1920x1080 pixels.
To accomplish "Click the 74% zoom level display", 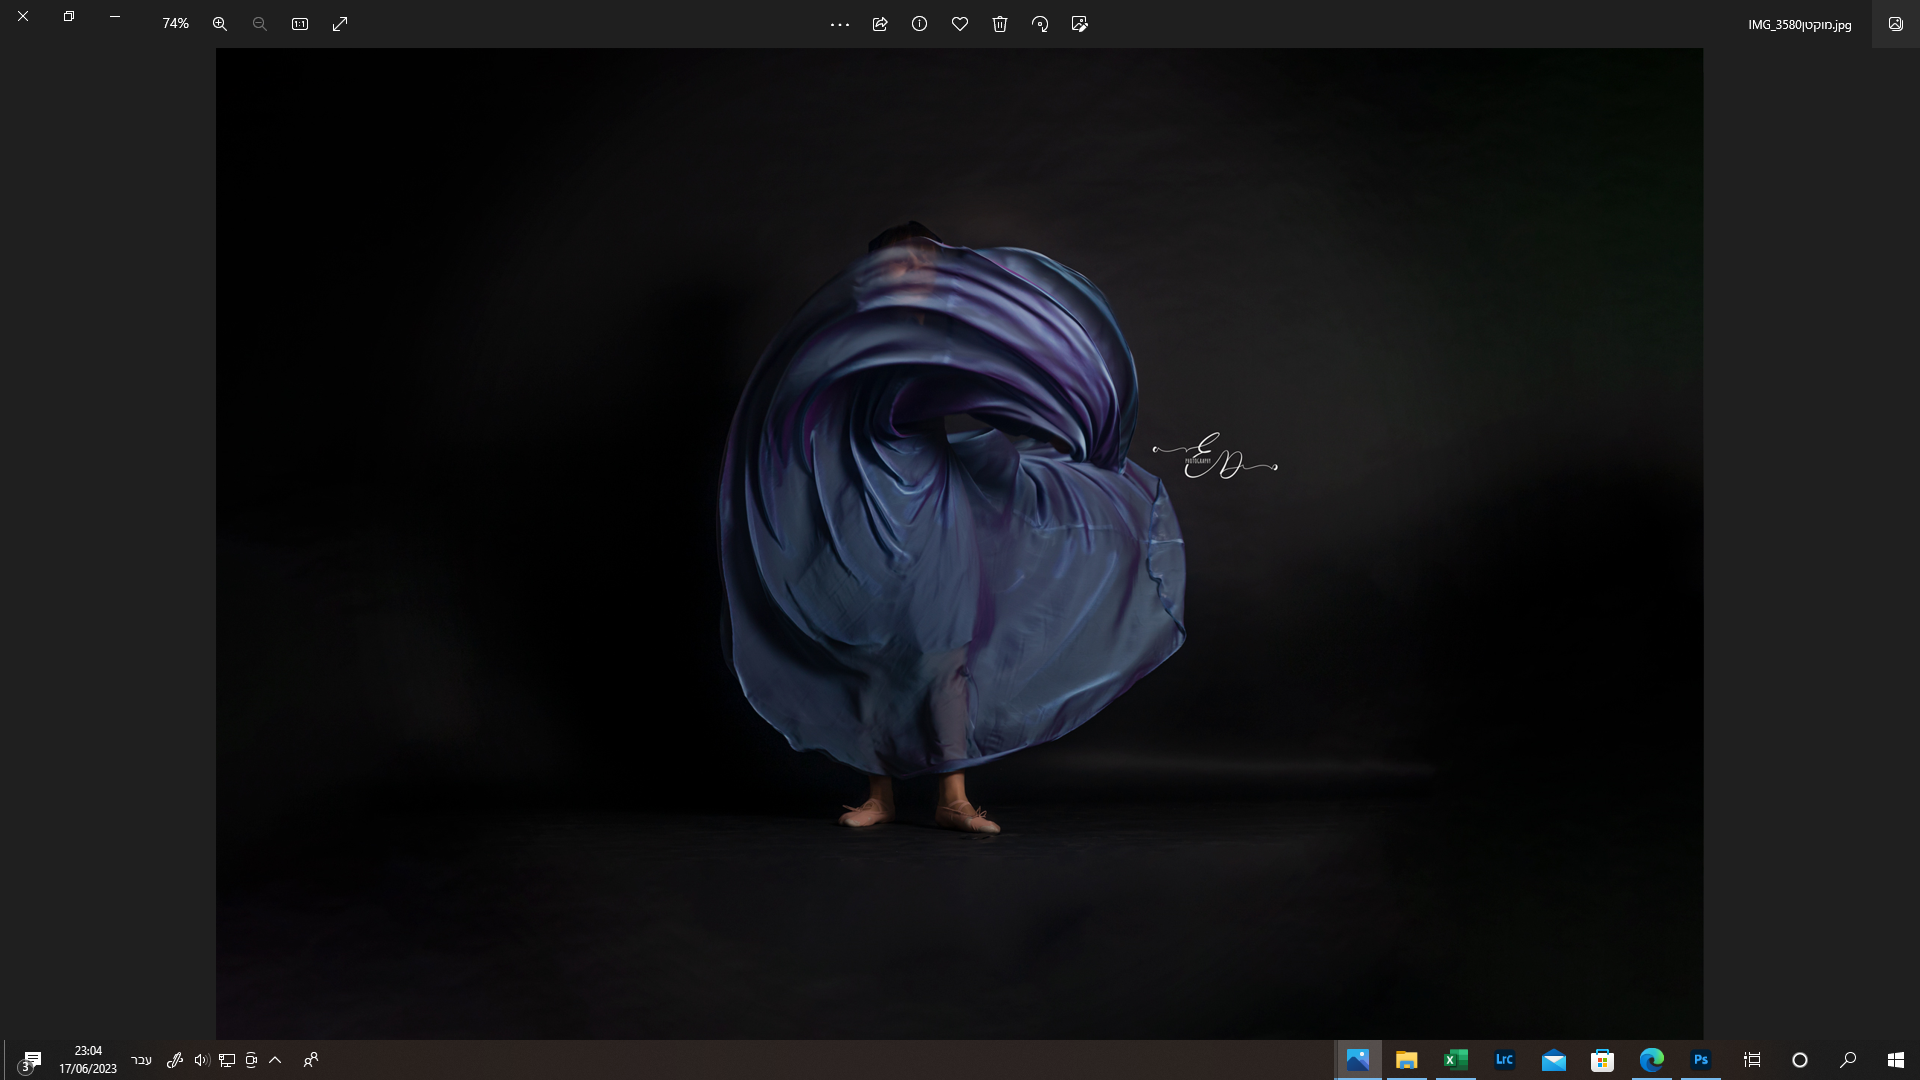I will [x=175, y=24].
